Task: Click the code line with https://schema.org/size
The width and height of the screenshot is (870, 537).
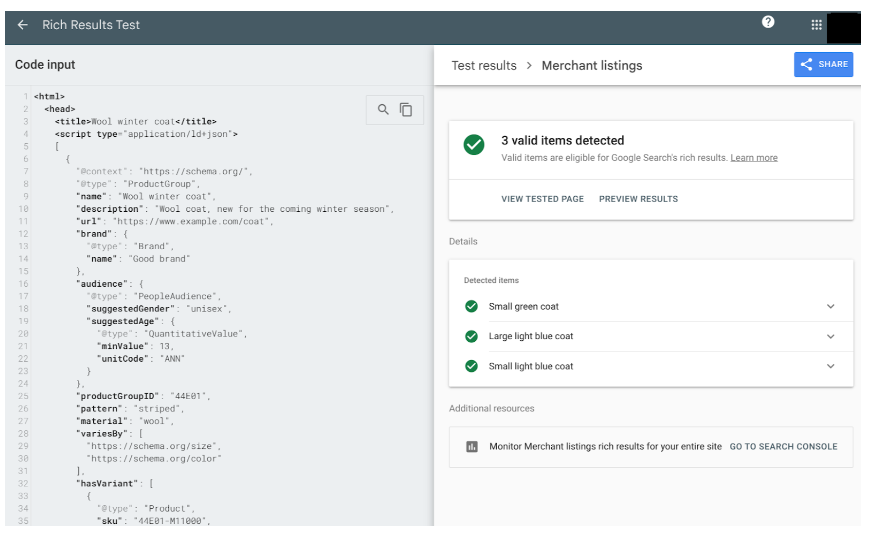Action: pos(154,446)
